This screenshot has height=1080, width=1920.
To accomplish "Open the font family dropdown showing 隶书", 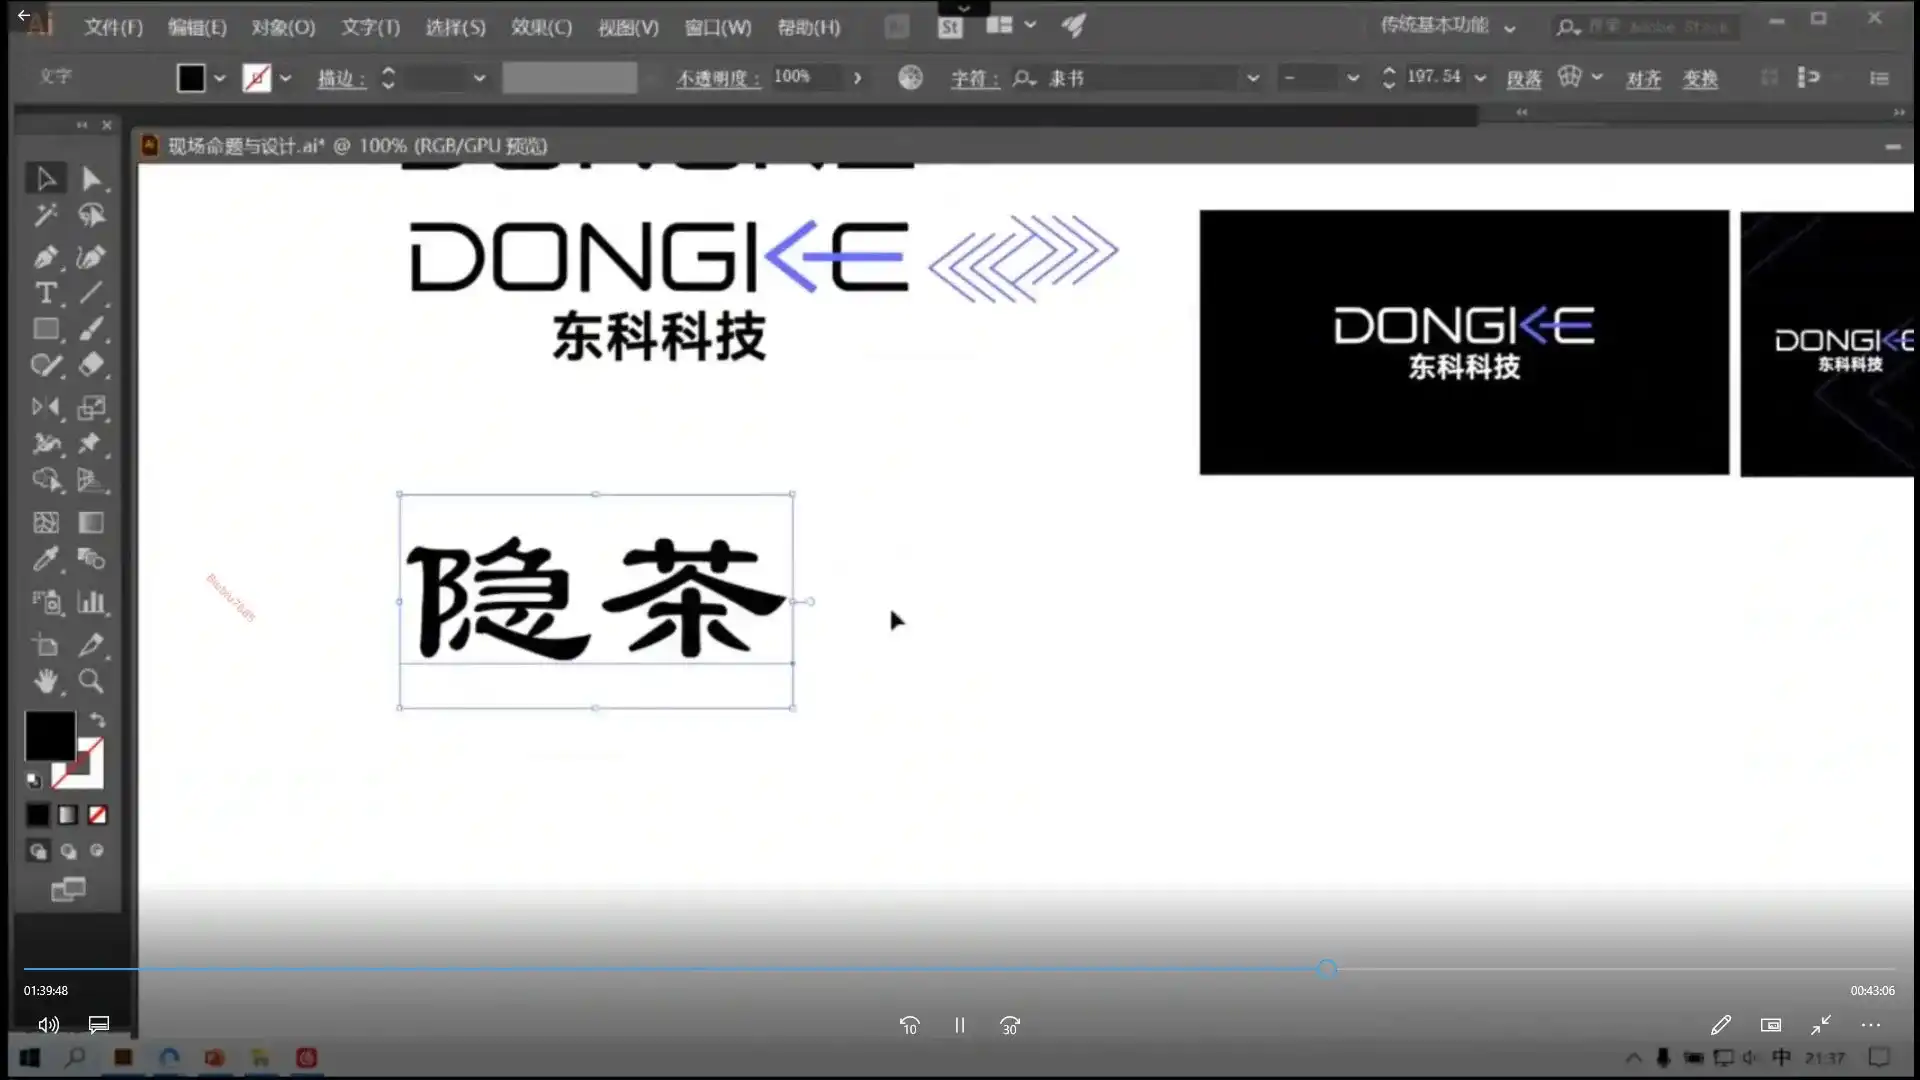I will pyautogui.click(x=1253, y=77).
